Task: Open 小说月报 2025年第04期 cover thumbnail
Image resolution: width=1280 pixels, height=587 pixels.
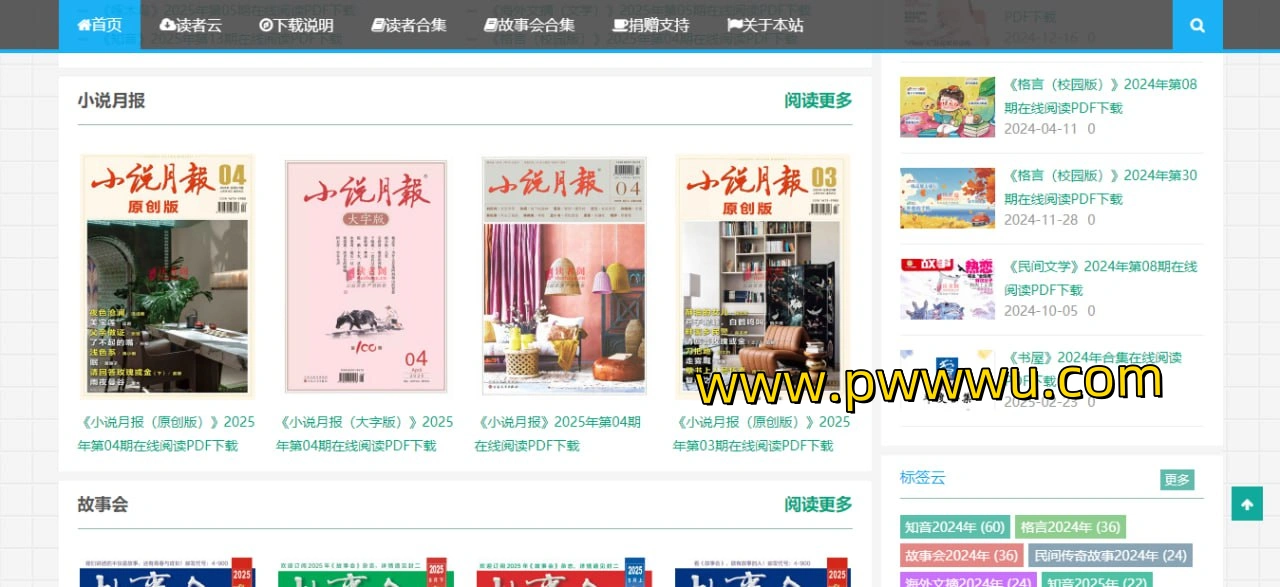Action: (564, 276)
